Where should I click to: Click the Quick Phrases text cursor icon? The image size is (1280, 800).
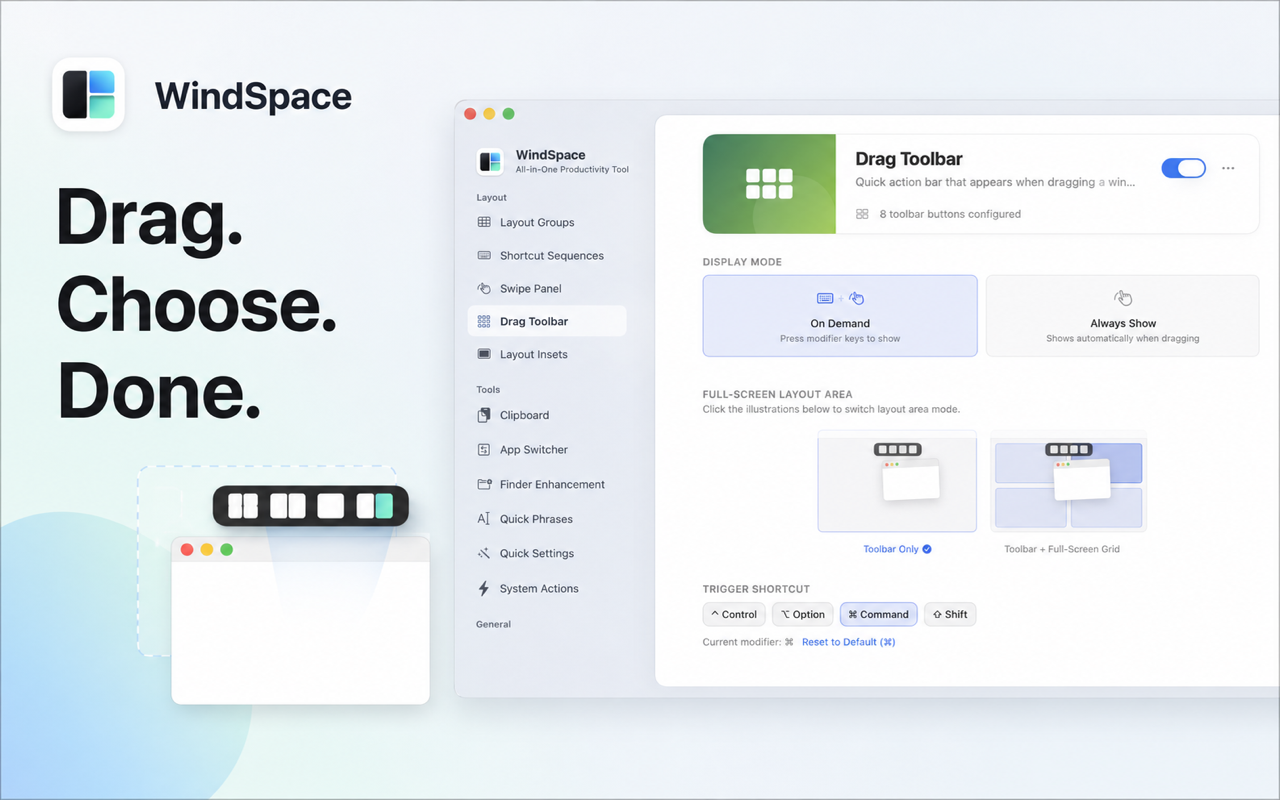(x=484, y=519)
